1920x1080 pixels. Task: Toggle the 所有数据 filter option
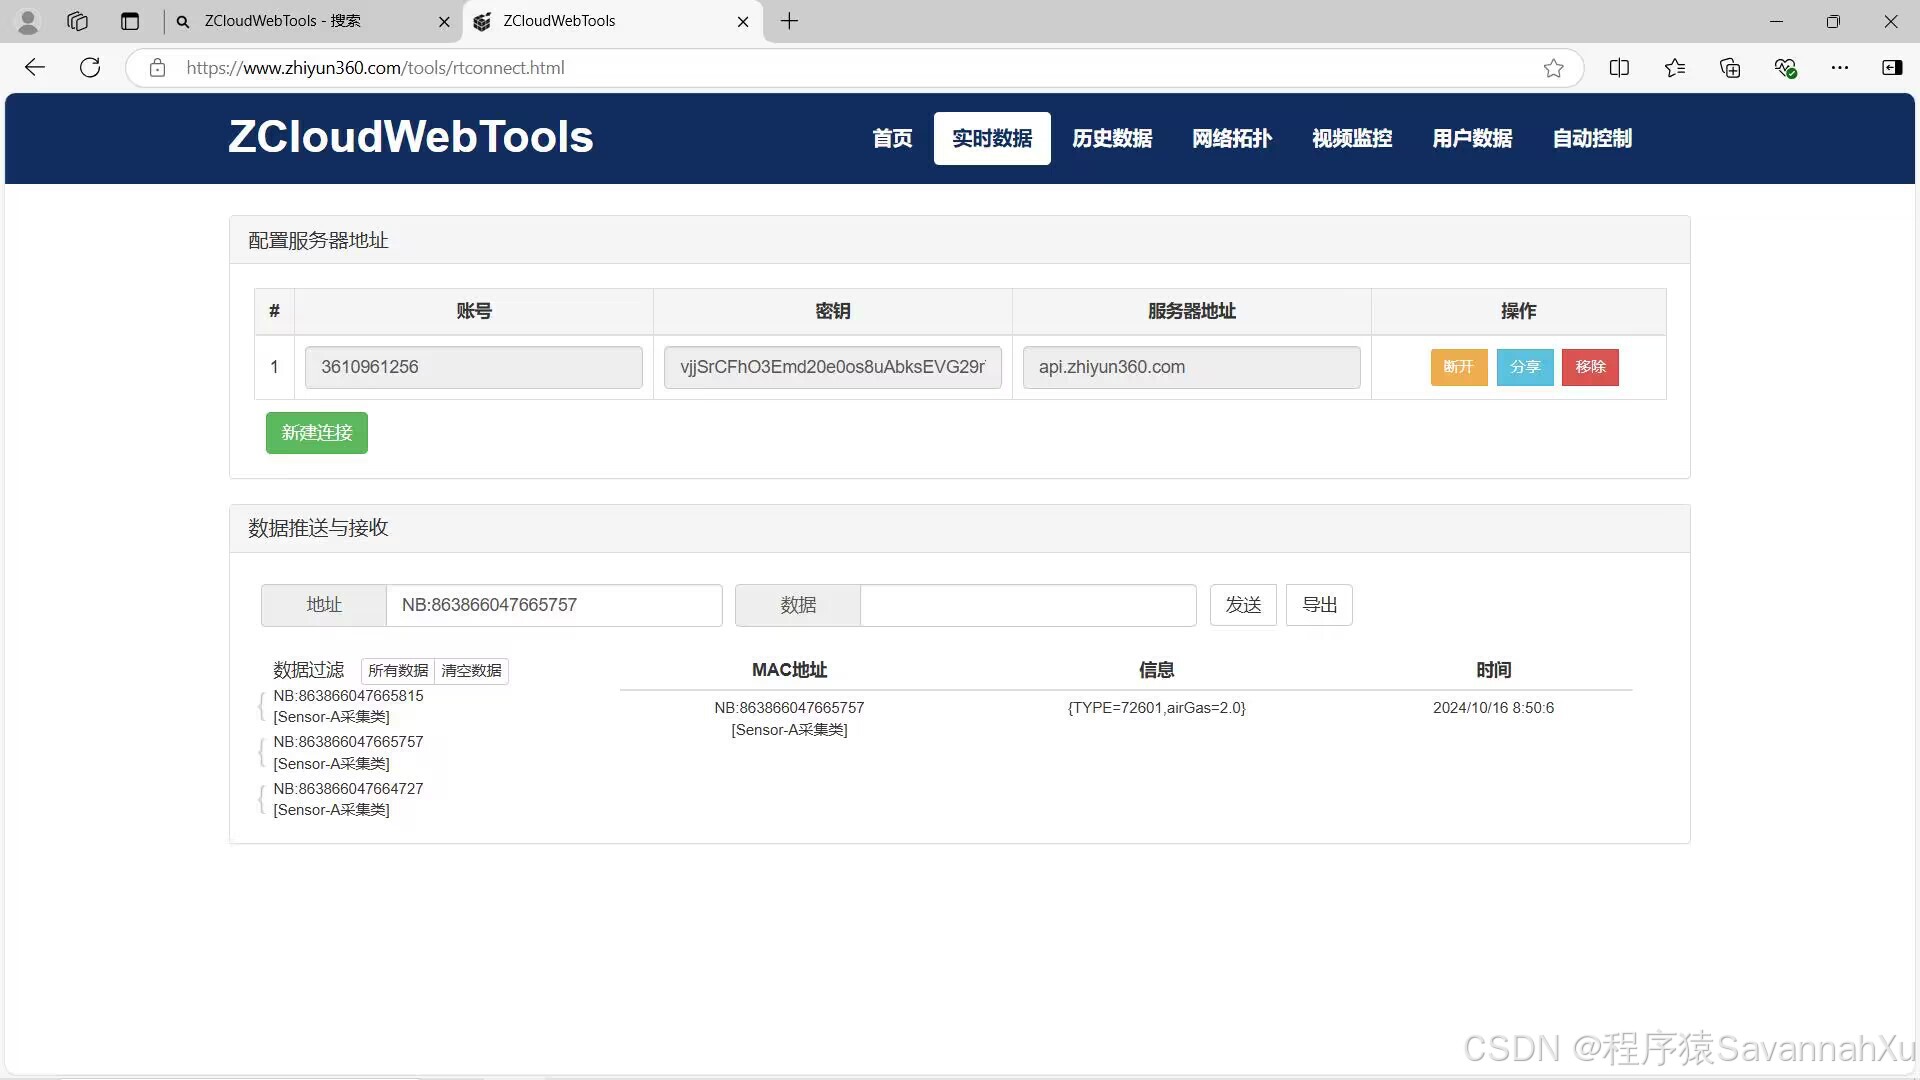397,671
